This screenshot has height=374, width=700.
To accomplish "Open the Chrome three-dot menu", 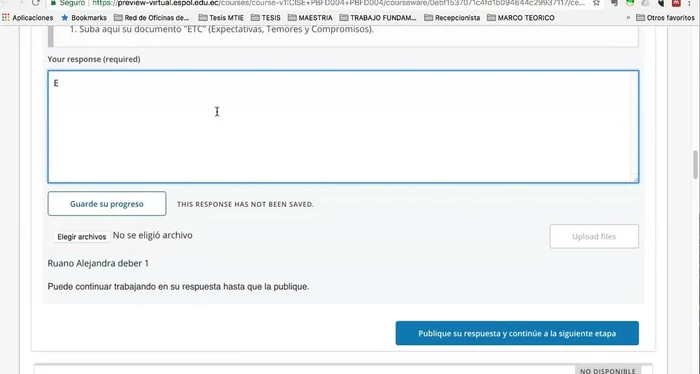I will [x=690, y=3].
